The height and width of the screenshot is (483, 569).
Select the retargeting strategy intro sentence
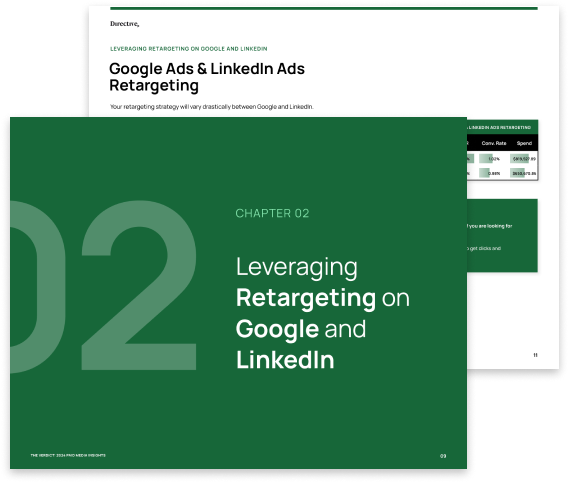pos(212,107)
